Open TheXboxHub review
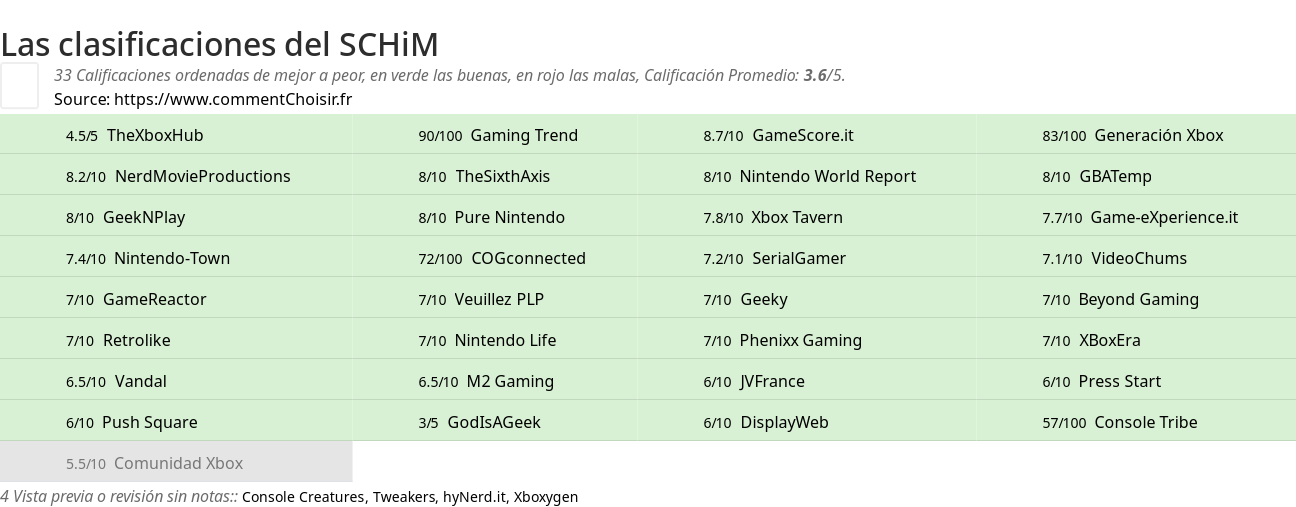The image size is (1296, 507). (155, 135)
